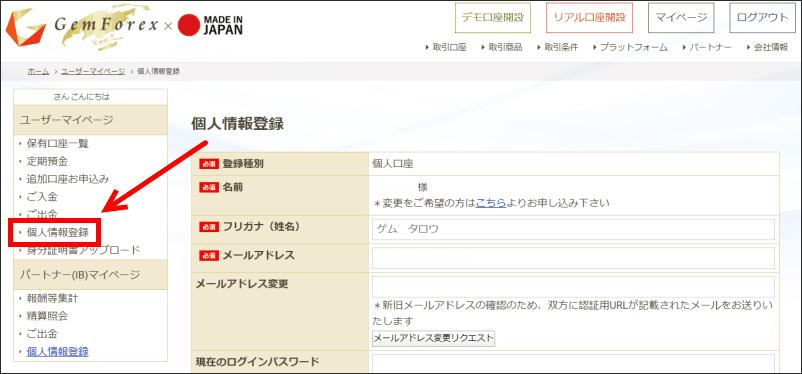This screenshot has height=374, width=802.
Task: Click 個人口座 registration type value
Action: click(393, 164)
